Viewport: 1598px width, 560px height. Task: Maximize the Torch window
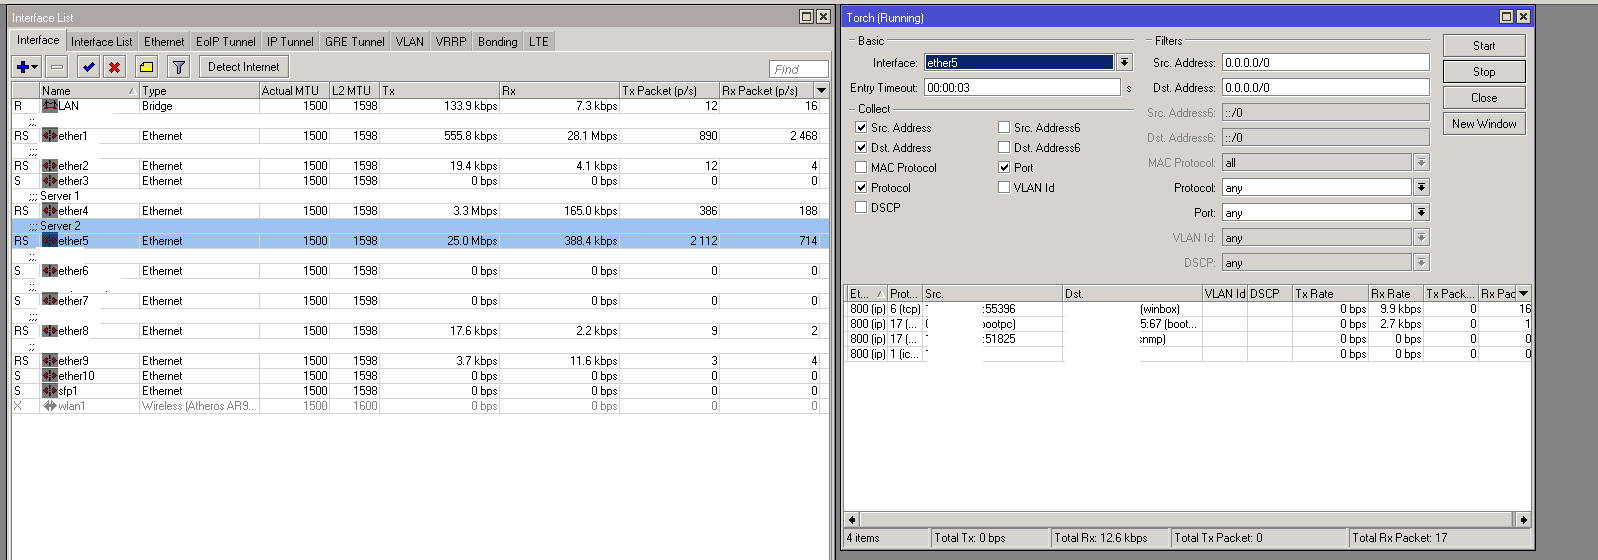point(1507,17)
